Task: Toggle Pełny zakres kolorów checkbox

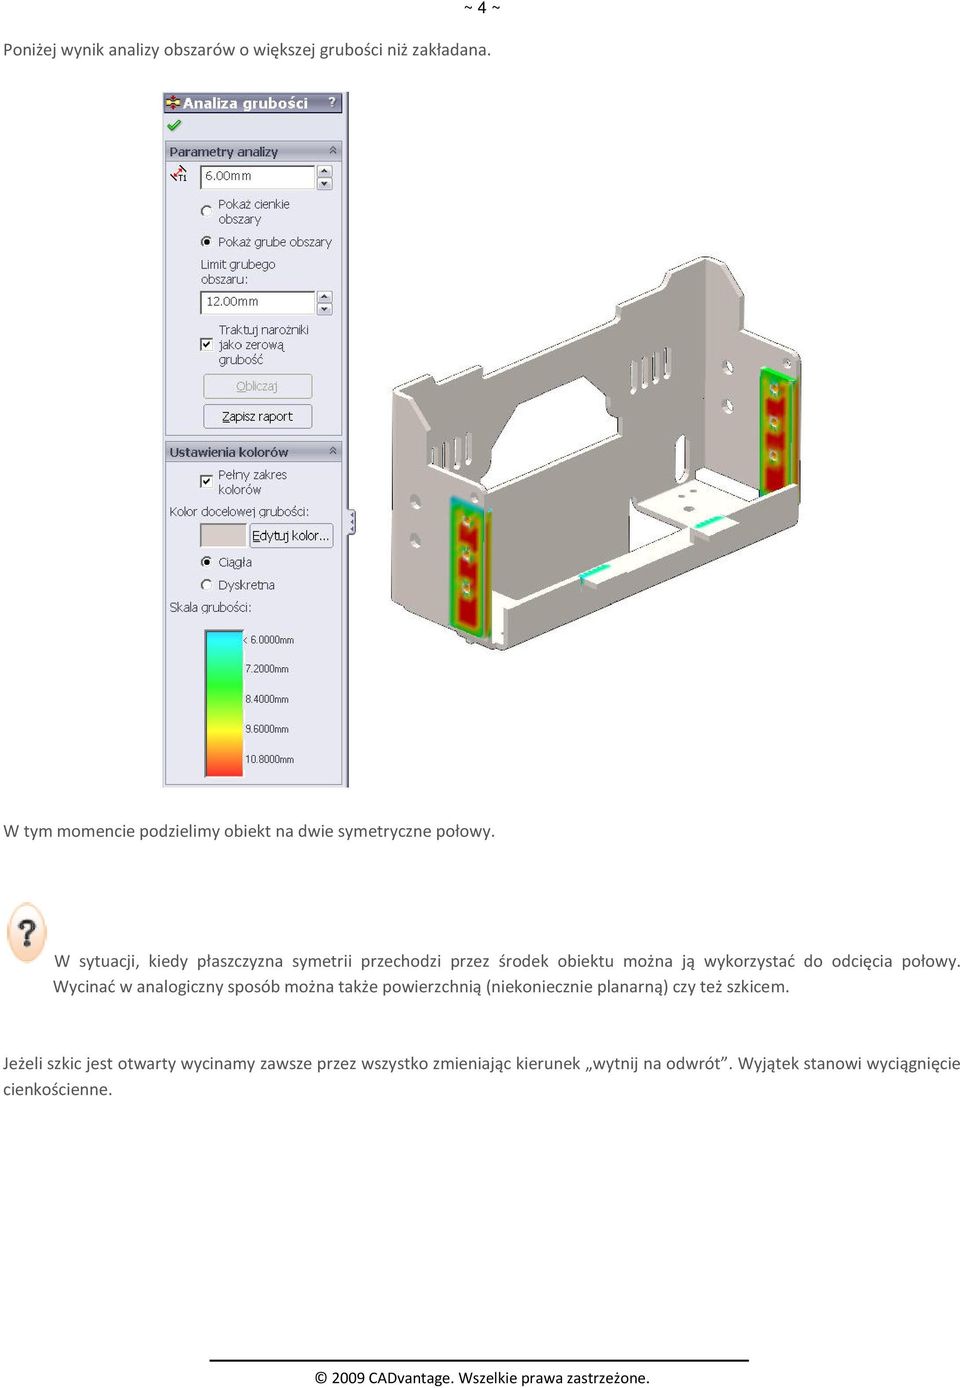Action: click(206, 481)
